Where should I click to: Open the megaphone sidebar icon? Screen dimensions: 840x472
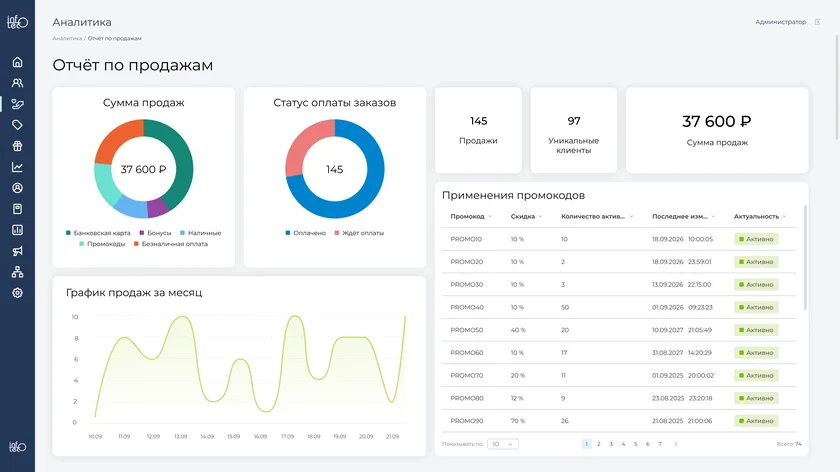tap(17, 251)
